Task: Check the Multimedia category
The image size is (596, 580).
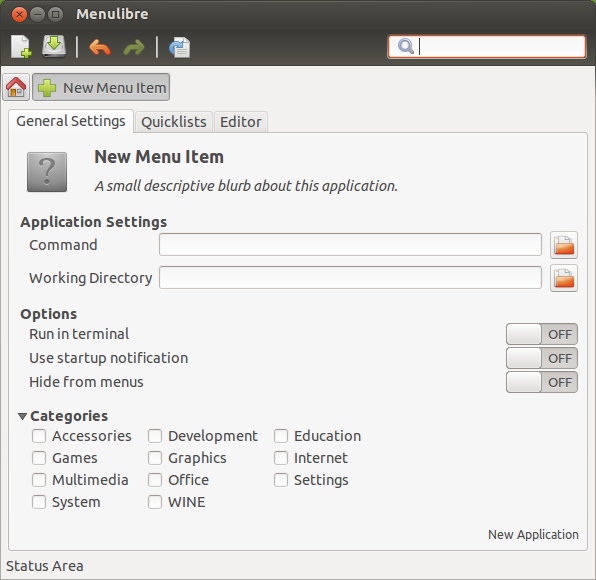Action: (x=39, y=480)
